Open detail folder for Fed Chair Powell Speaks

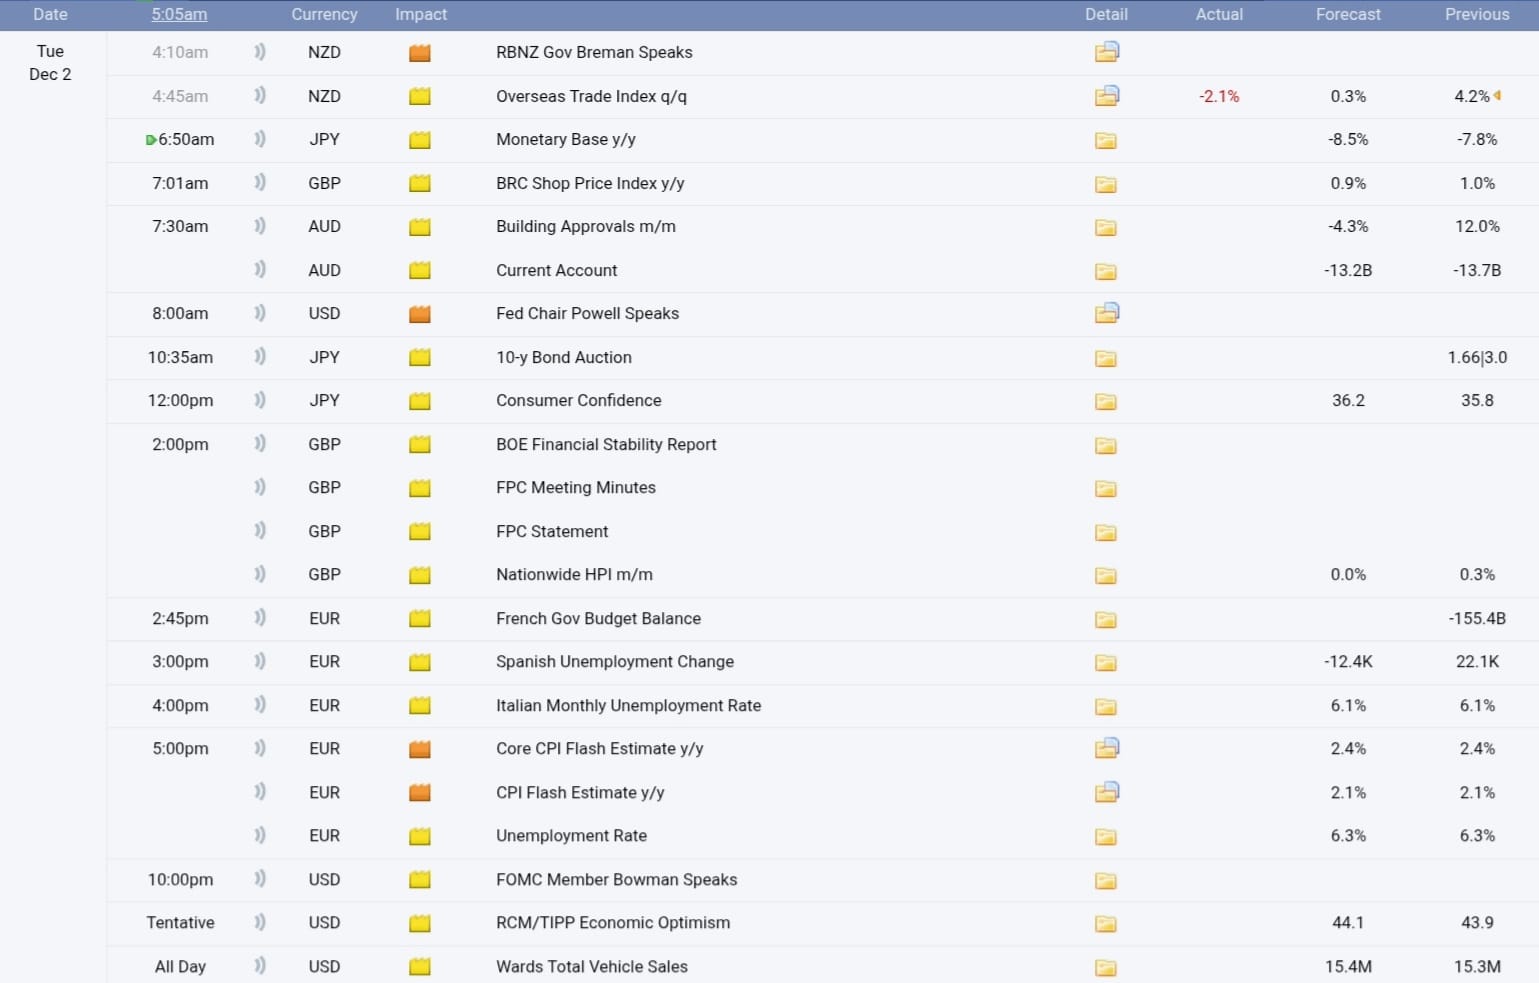click(x=1106, y=313)
